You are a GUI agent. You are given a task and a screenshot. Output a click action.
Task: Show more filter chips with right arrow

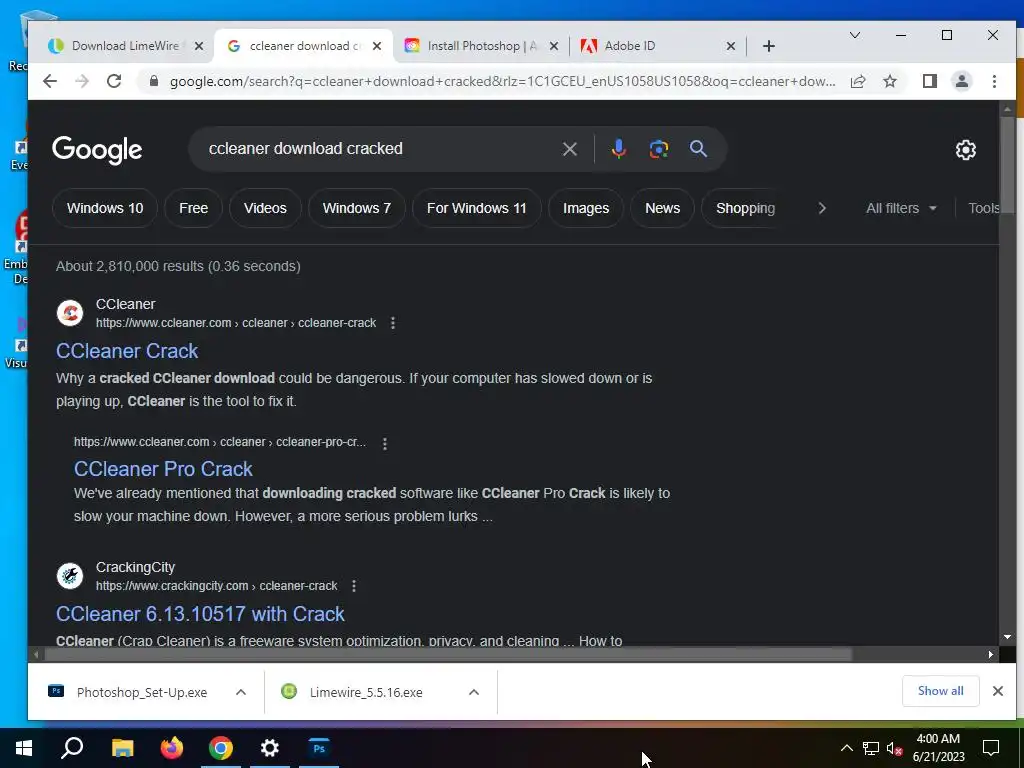point(822,208)
